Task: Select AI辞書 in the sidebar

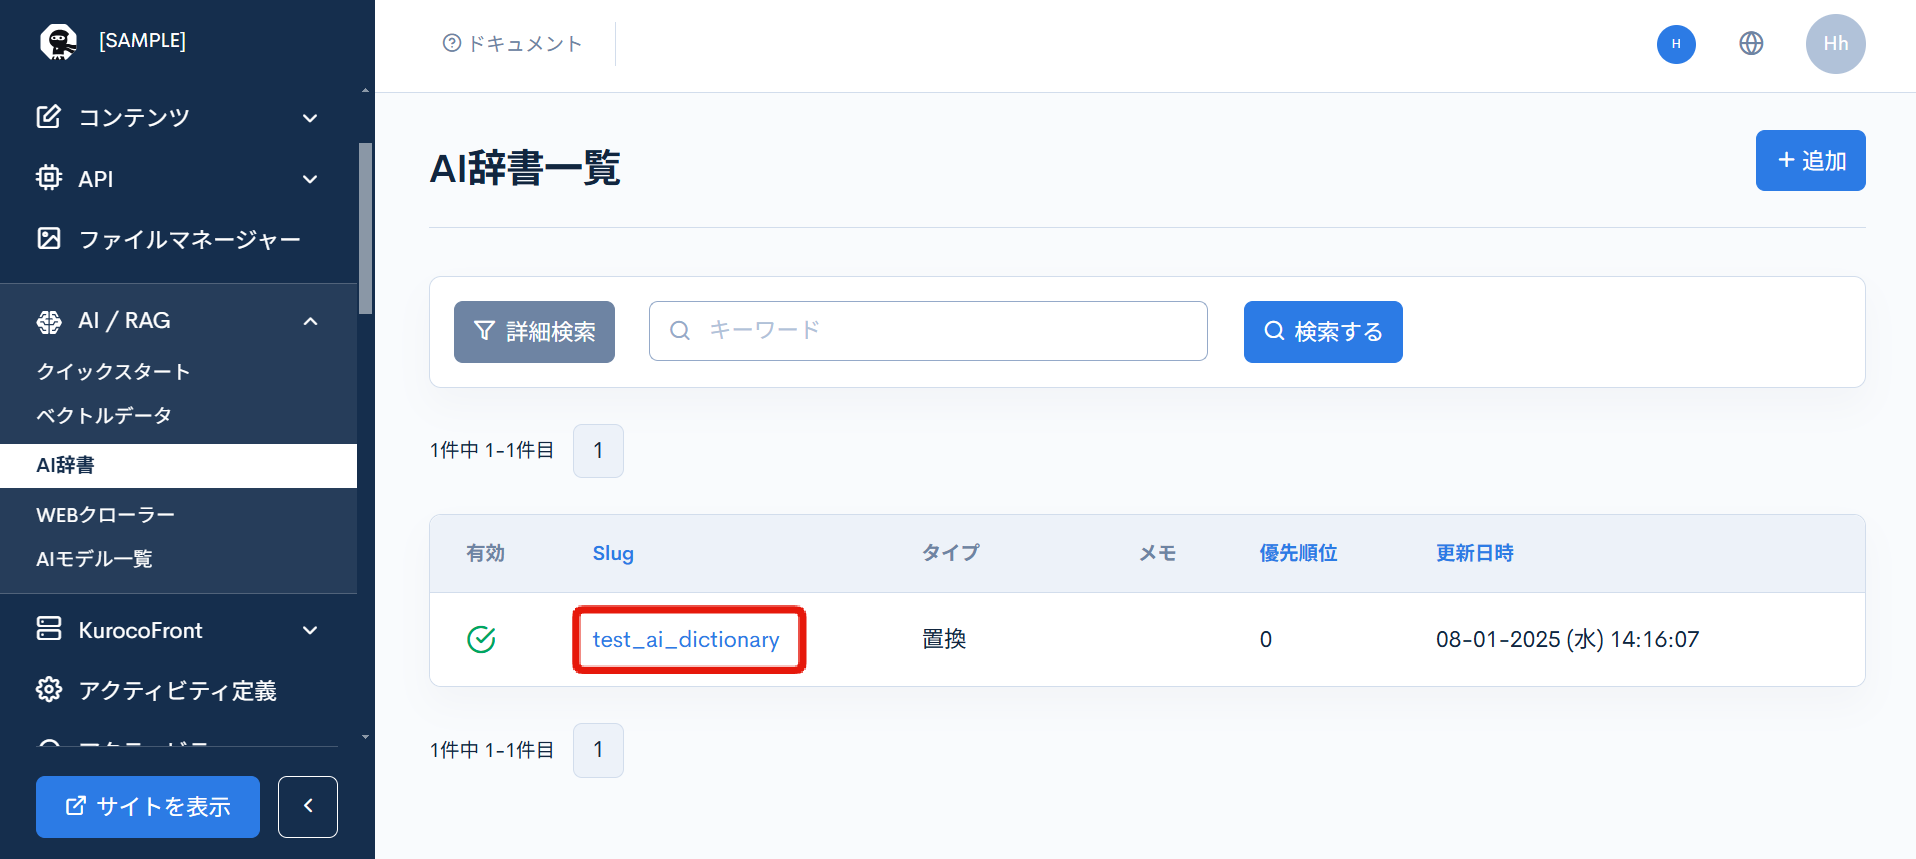Action: click(178, 465)
